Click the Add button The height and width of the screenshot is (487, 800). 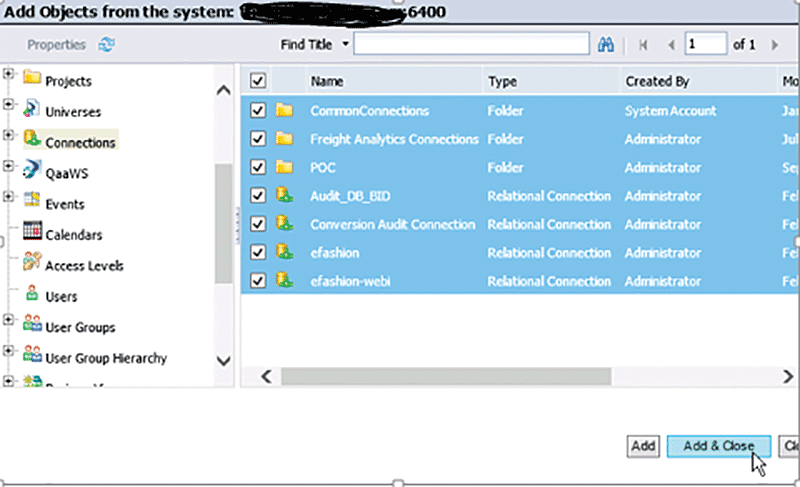coord(643,446)
